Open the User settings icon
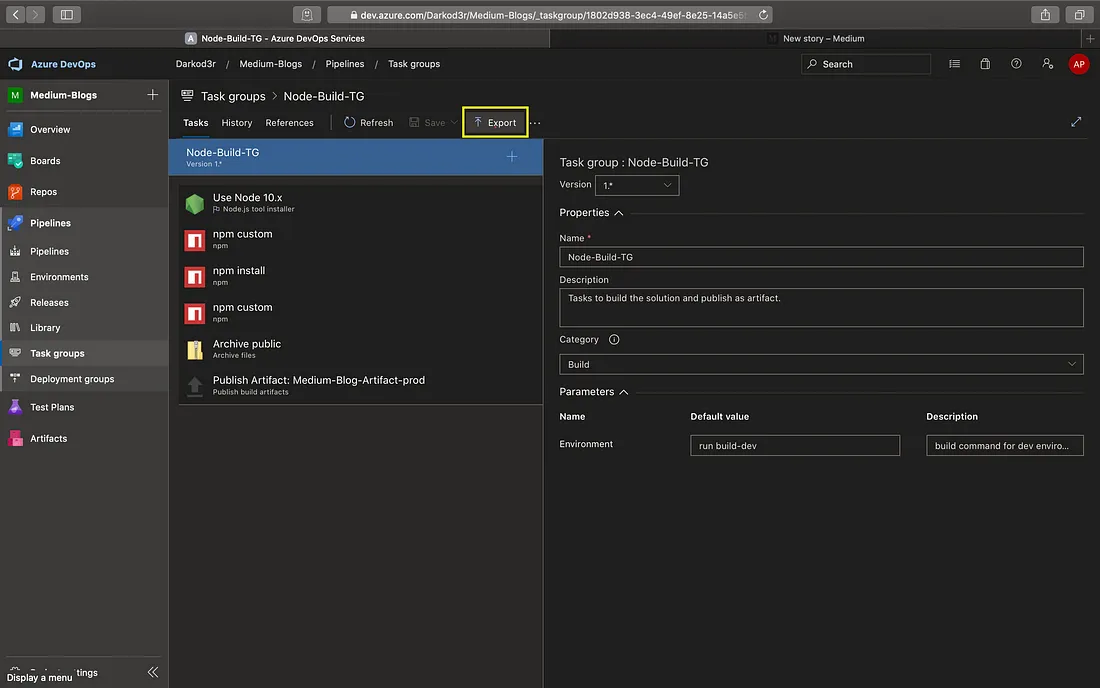Viewport: 1100px width, 688px height. [1047, 64]
